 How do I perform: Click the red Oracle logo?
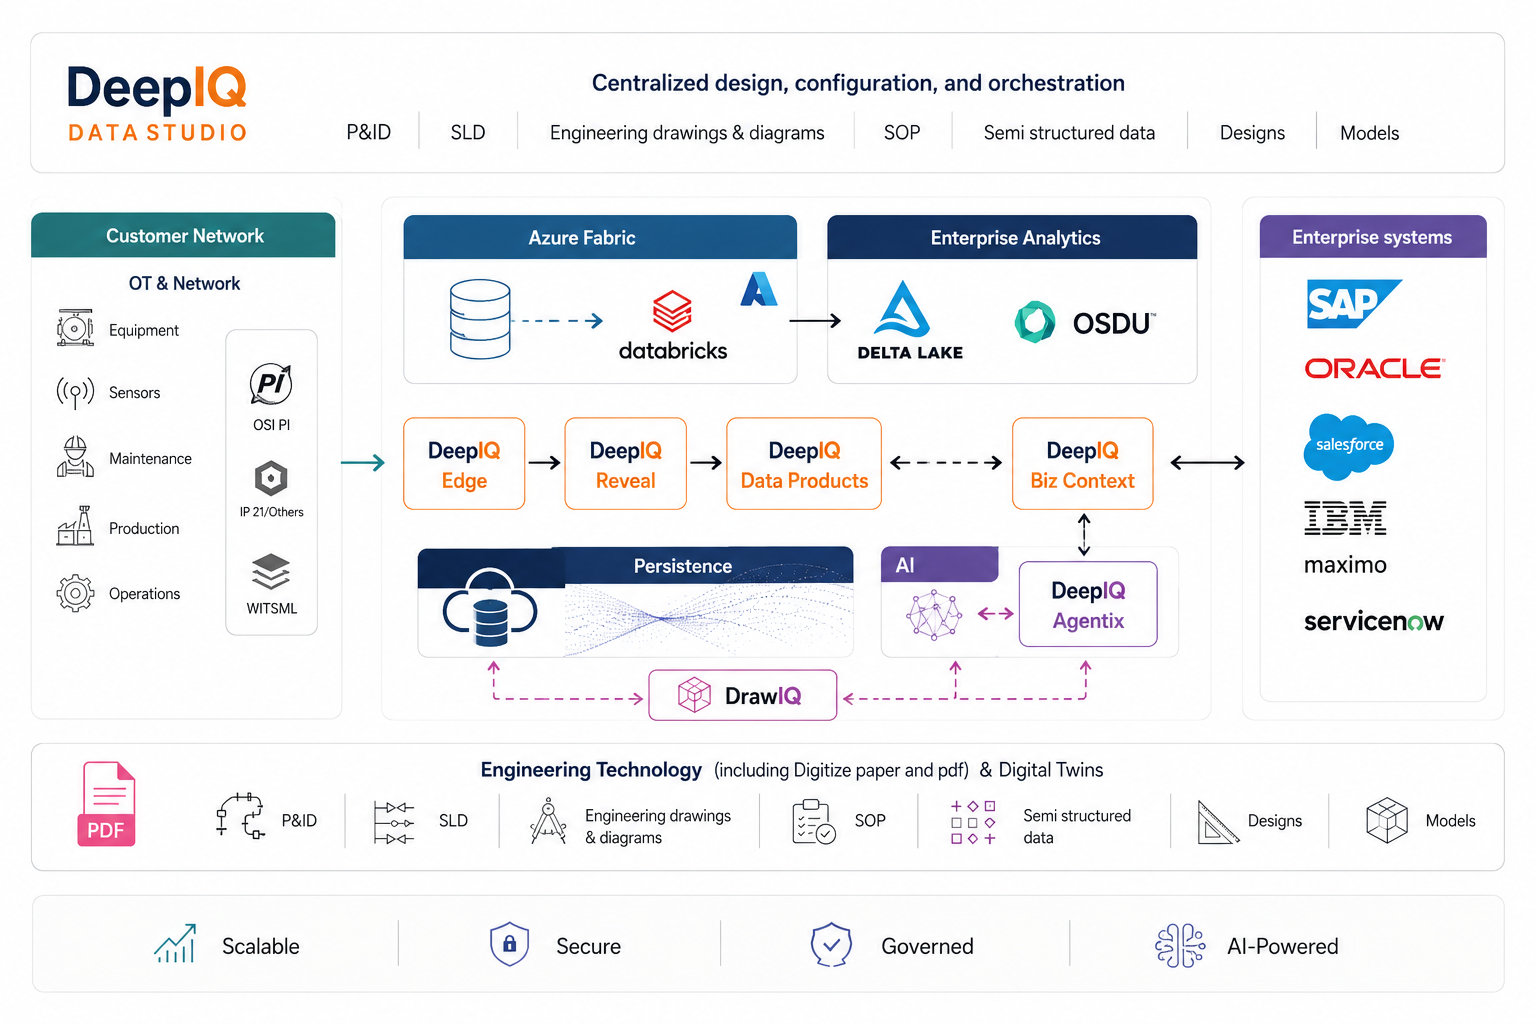click(1374, 369)
